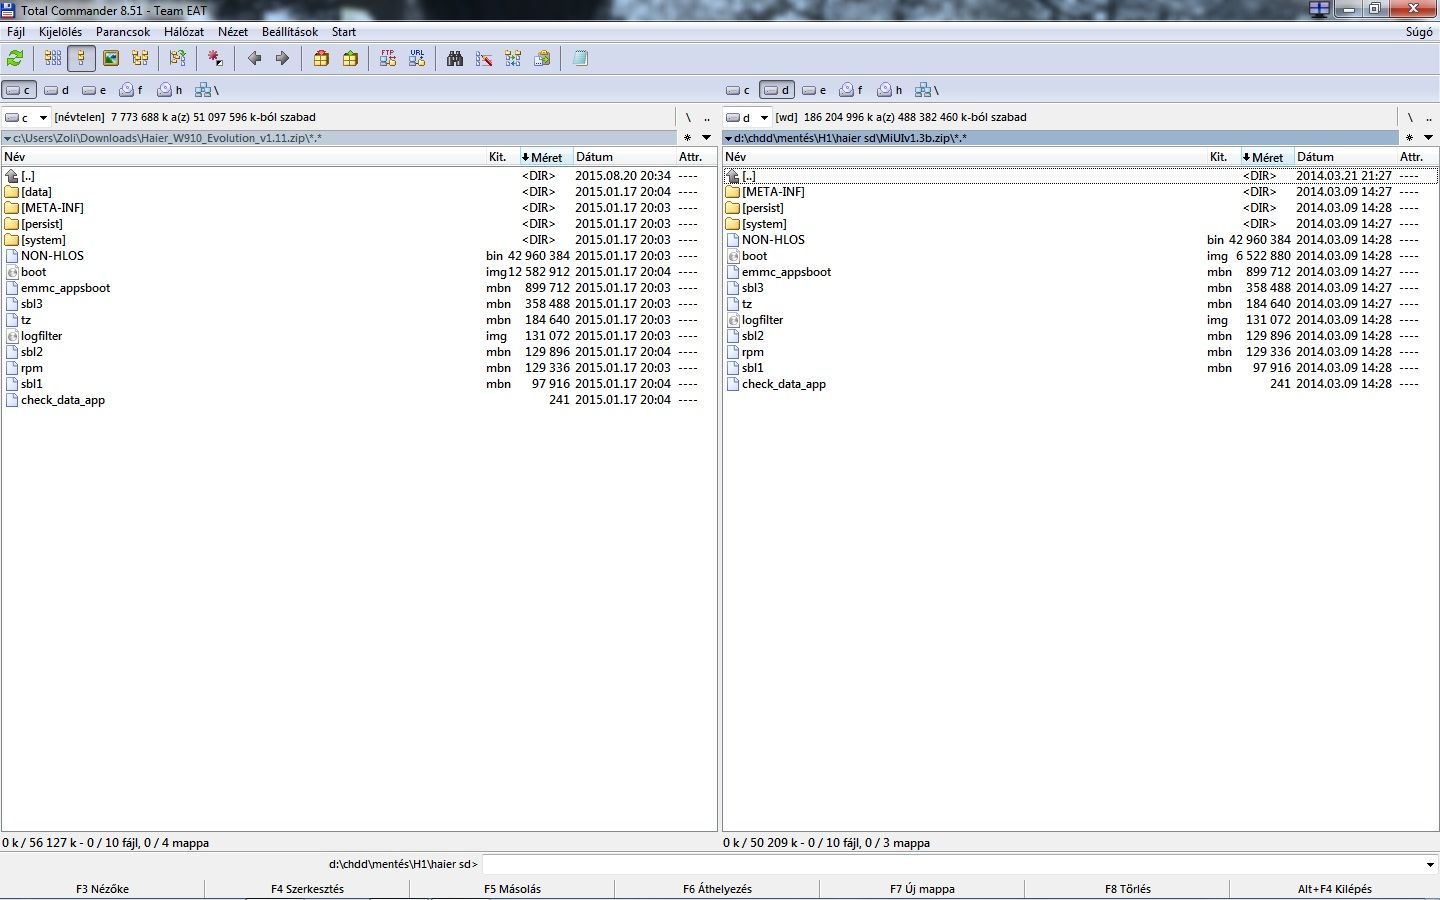Switch to brief file-names-only view icon
This screenshot has height=900, width=1440.
click(53, 59)
